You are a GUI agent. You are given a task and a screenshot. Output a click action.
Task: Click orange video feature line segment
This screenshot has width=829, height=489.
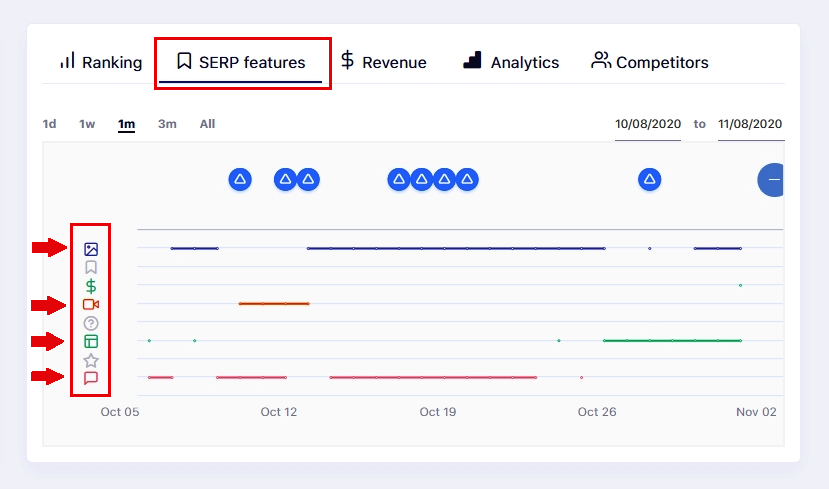pos(274,303)
